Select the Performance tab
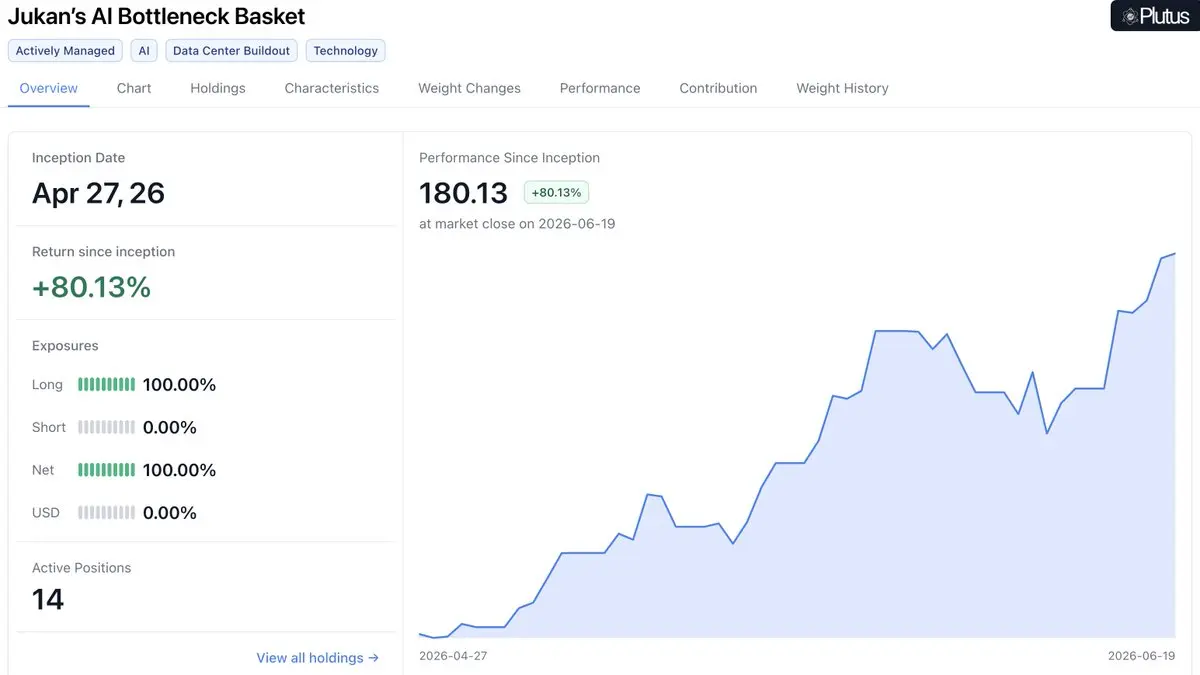Viewport: 1200px width, 675px height. [x=600, y=88]
